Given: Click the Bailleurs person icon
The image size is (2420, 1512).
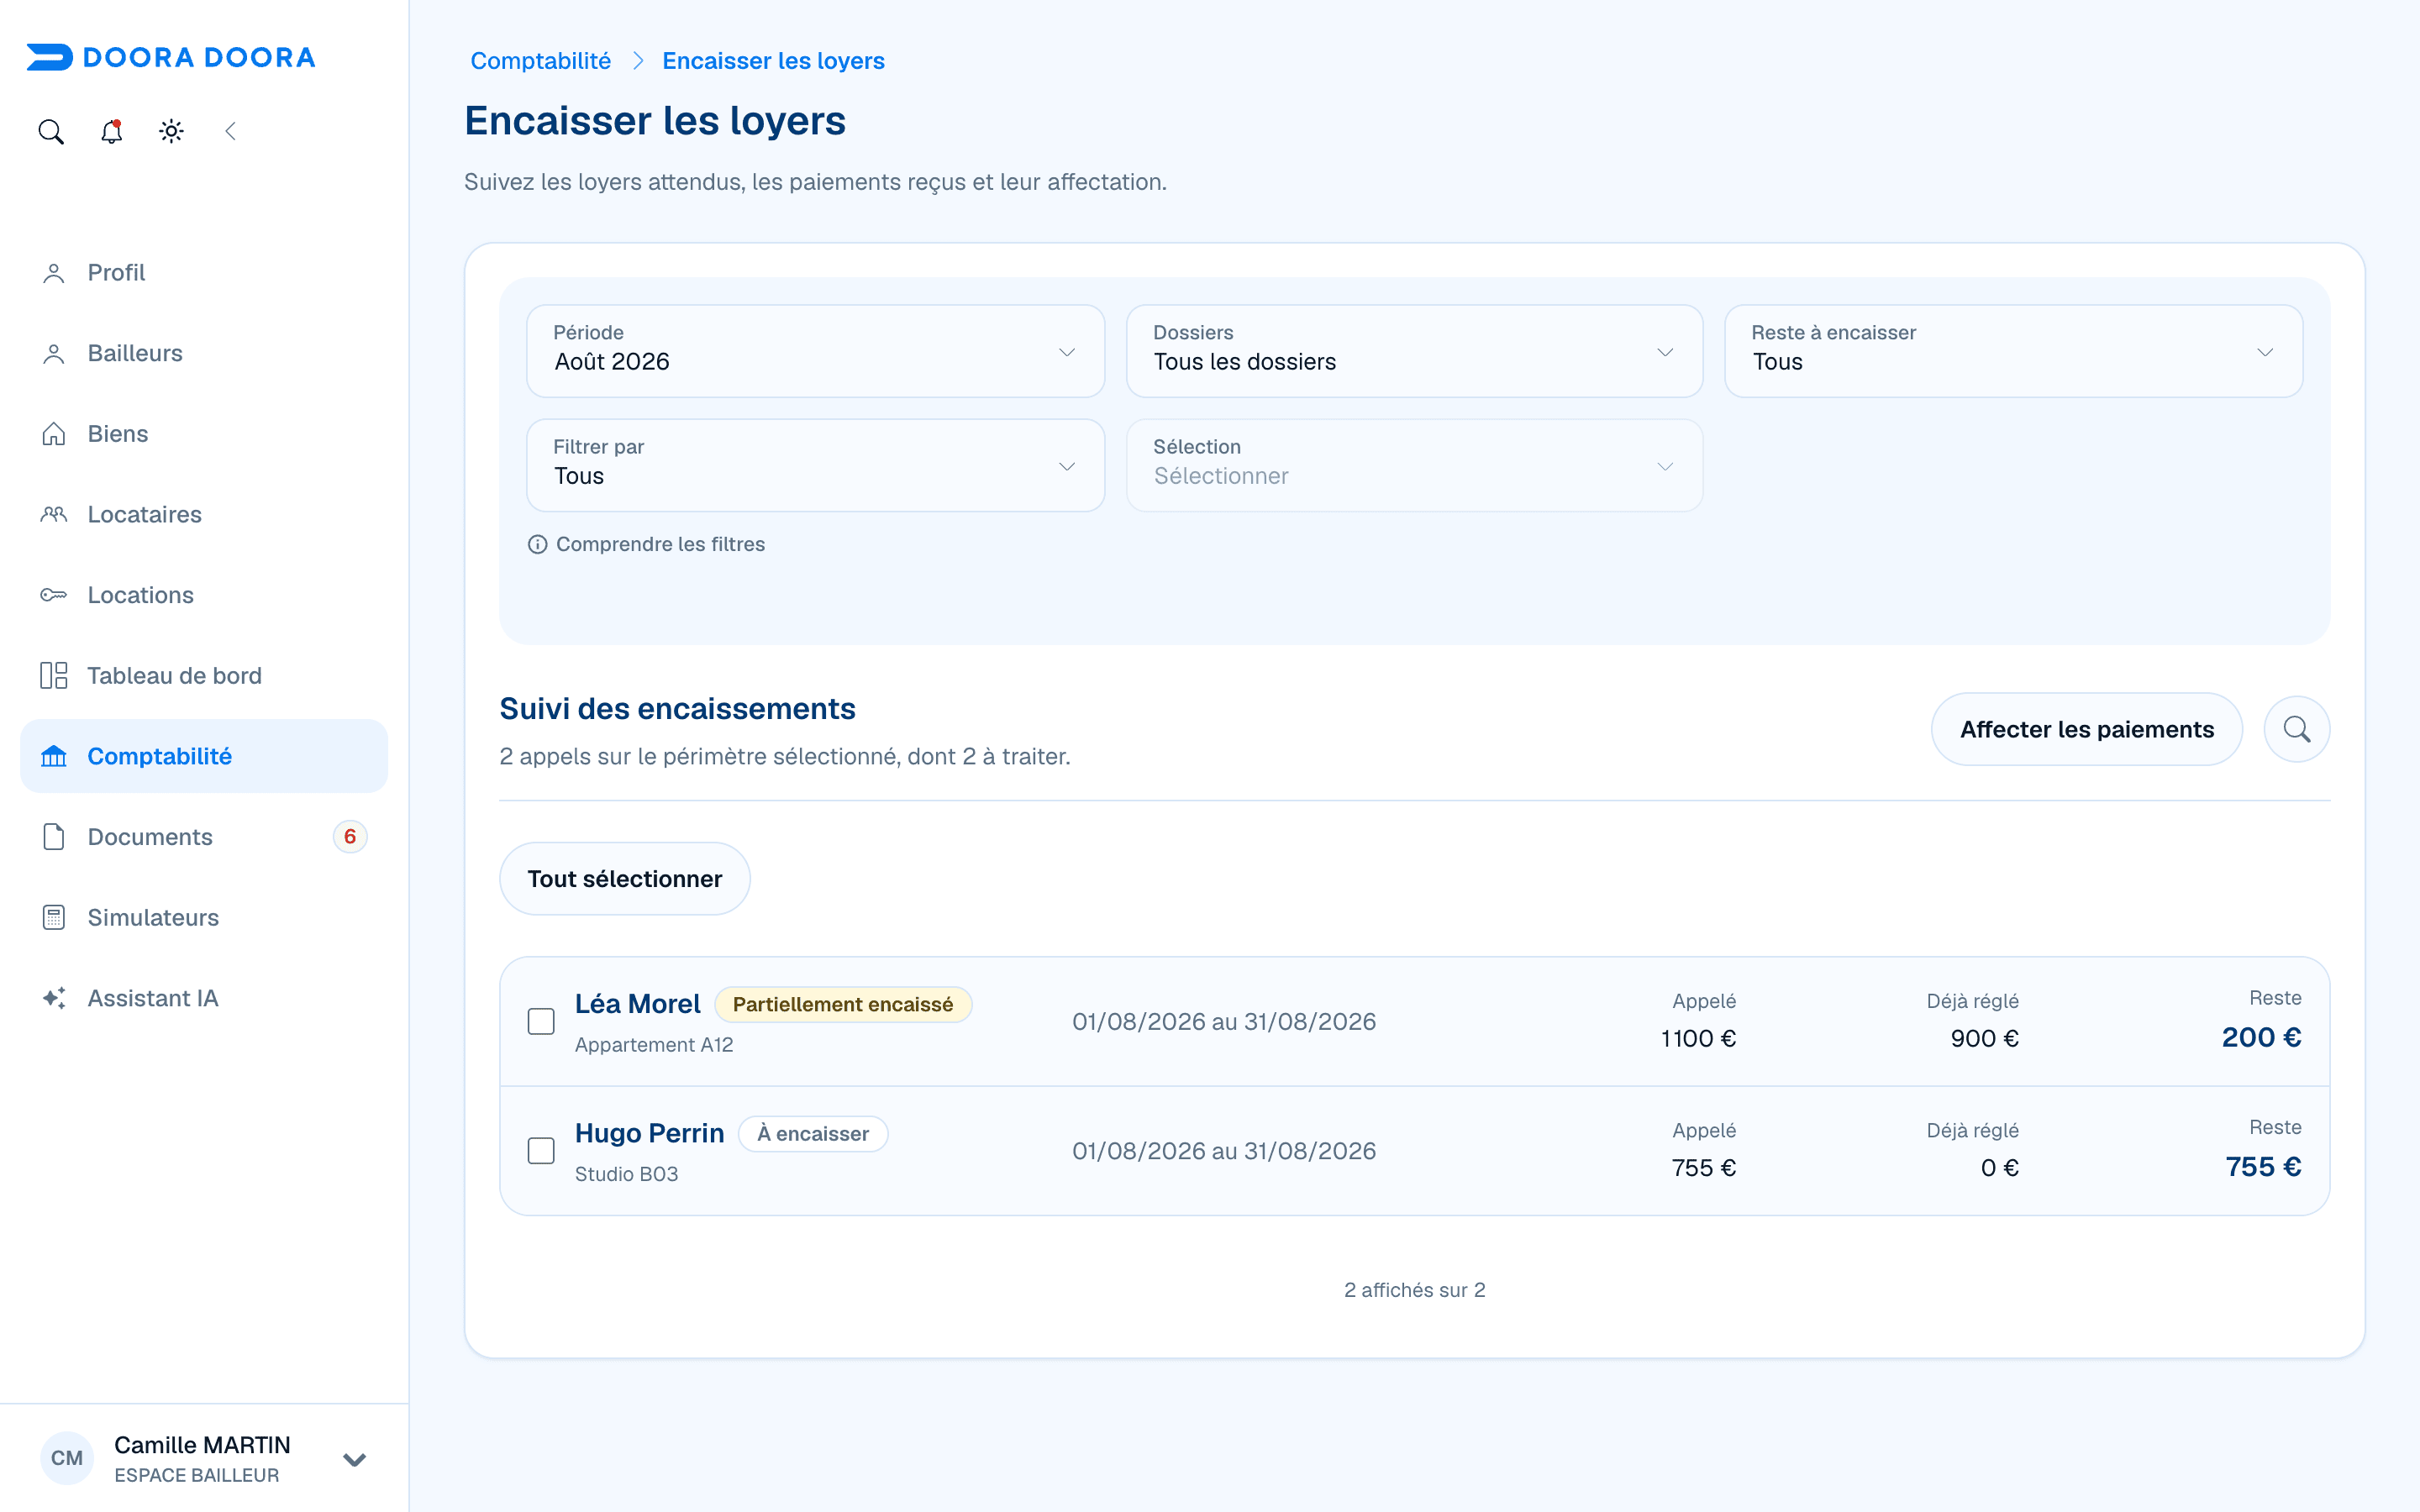Looking at the screenshot, I should 54,354.
